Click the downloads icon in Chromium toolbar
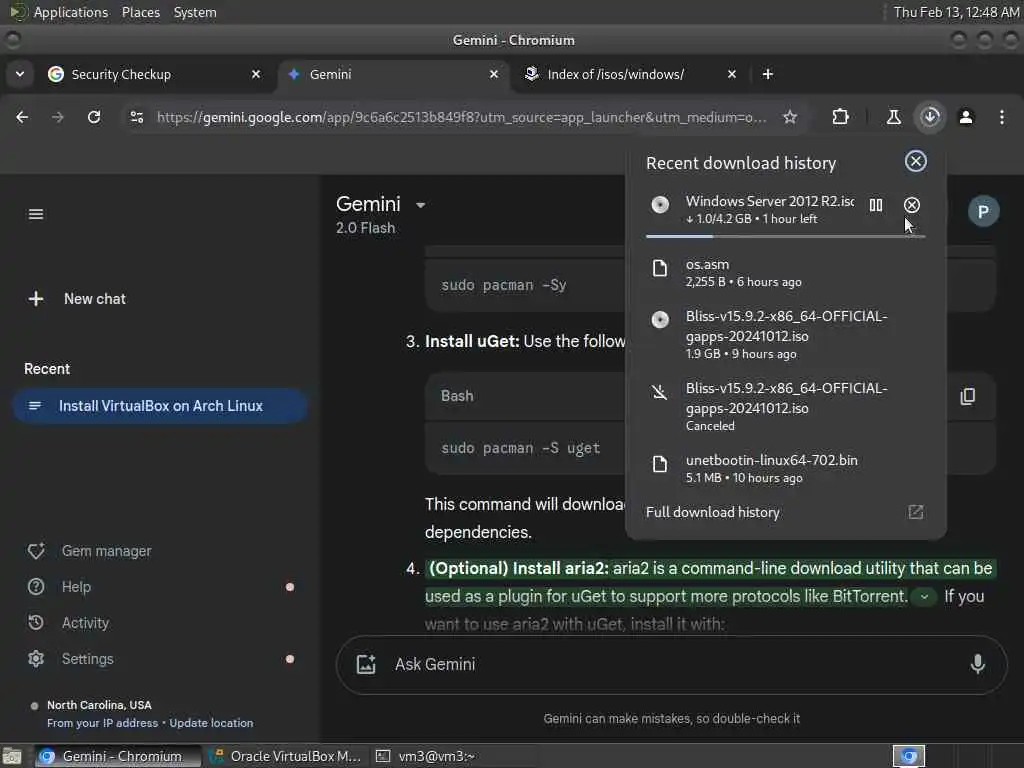The height and width of the screenshot is (768, 1024). pos(930,118)
